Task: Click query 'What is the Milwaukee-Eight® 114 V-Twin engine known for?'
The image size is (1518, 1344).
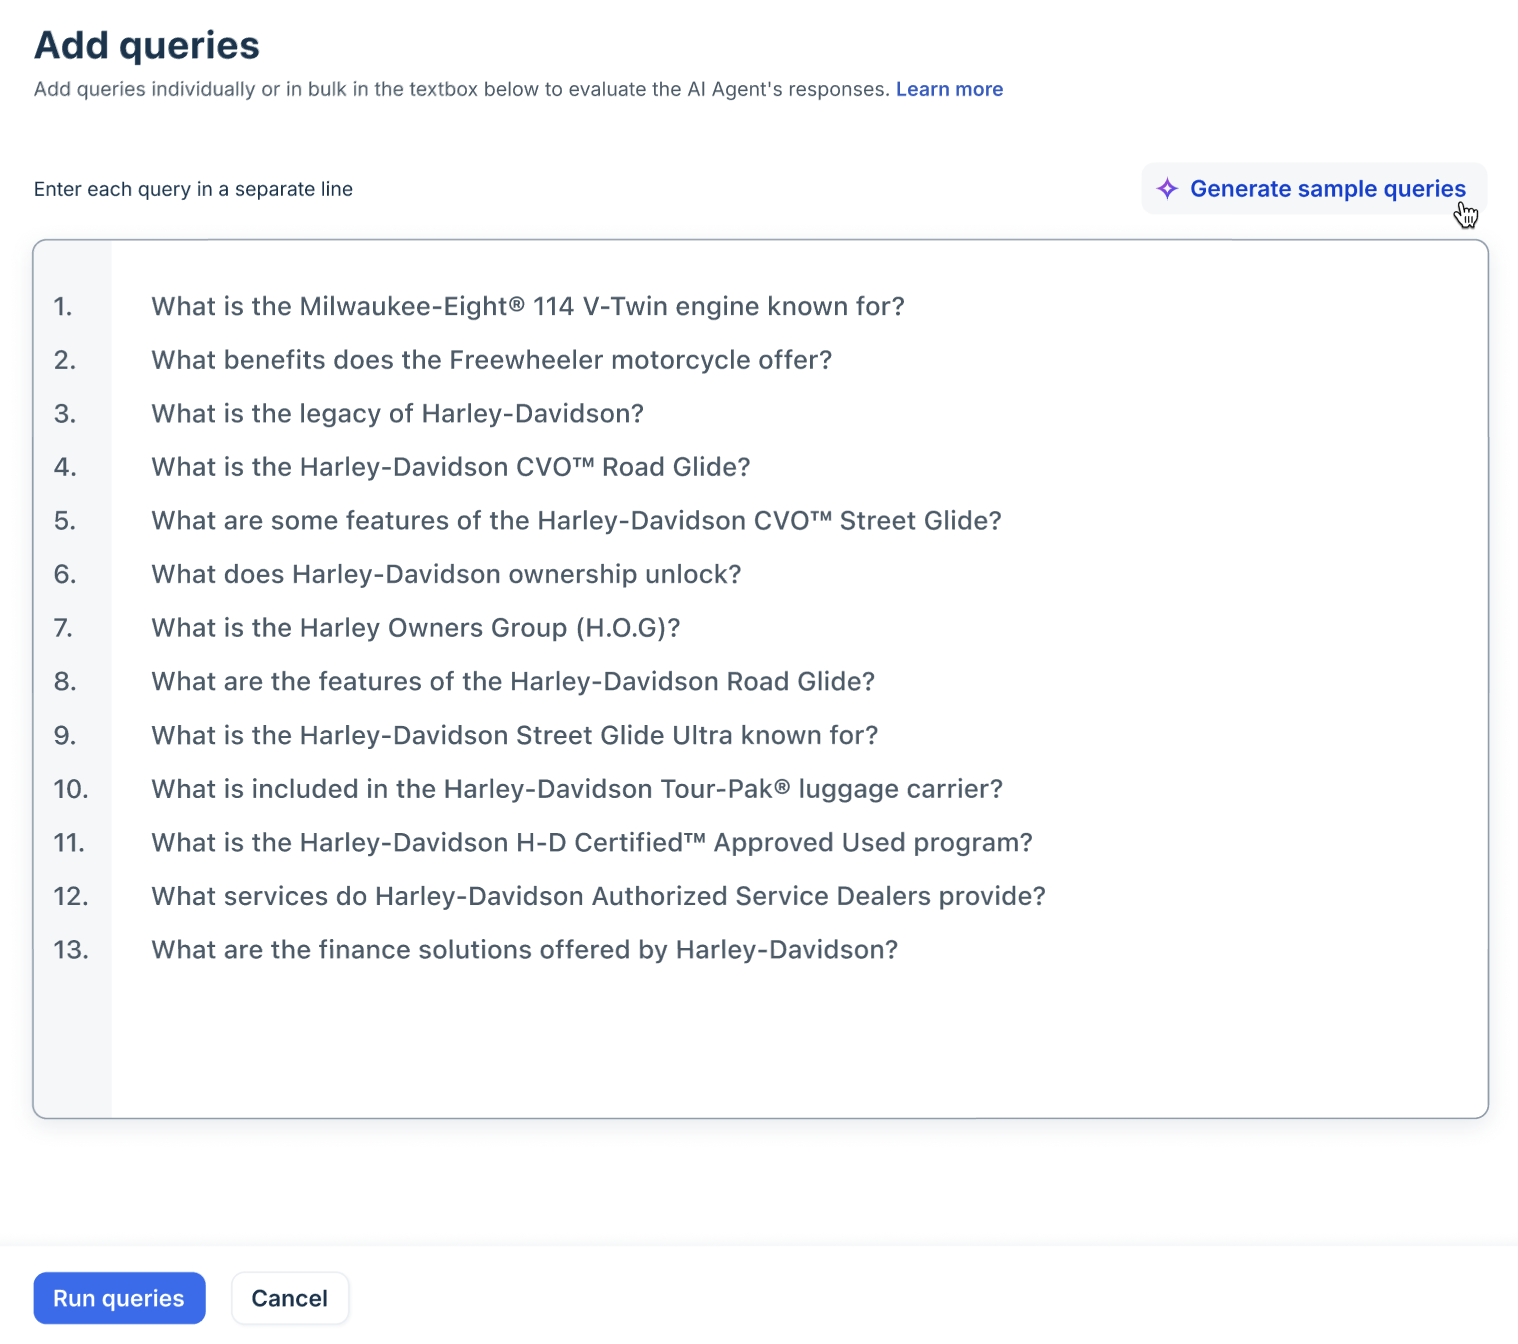Action: point(528,306)
